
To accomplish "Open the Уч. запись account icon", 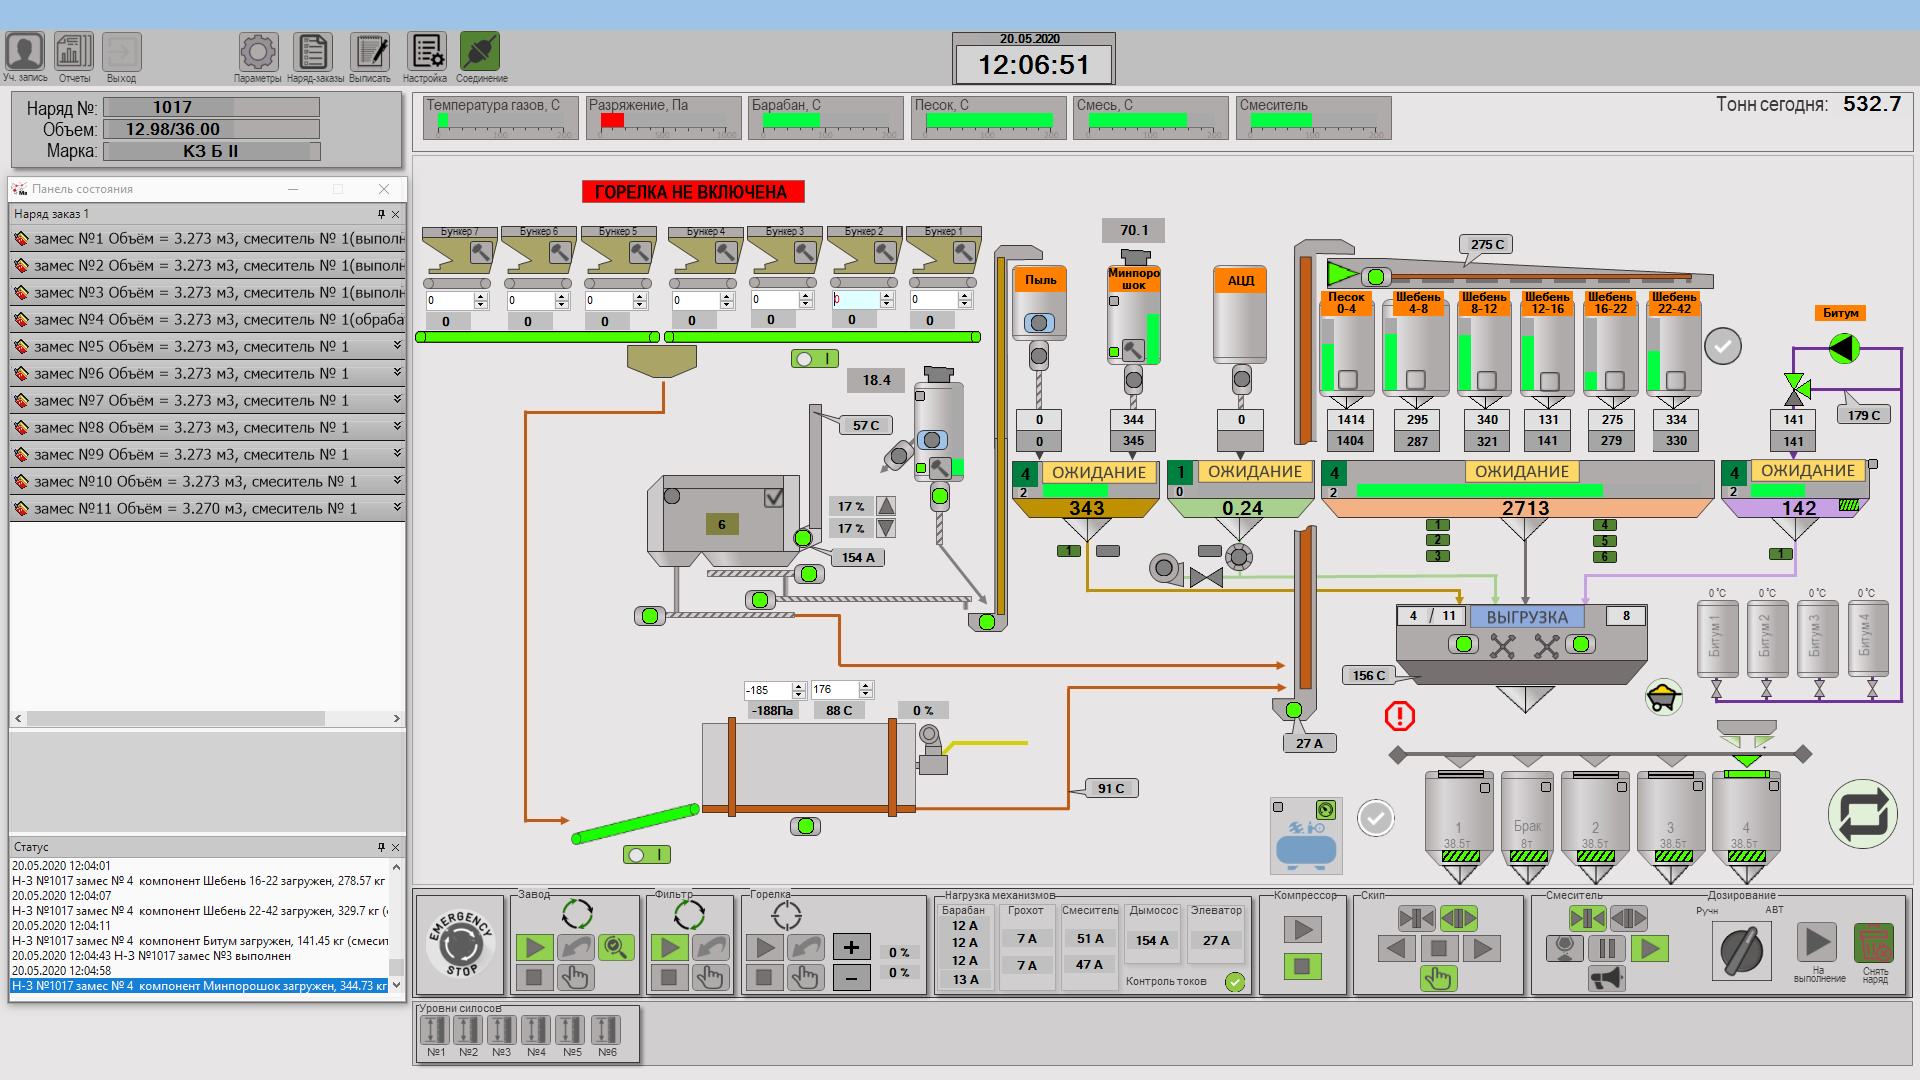I will tap(25, 51).
